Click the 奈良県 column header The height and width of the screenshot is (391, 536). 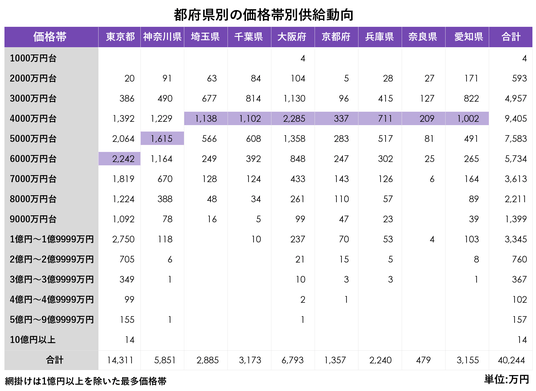pyautogui.click(x=424, y=37)
